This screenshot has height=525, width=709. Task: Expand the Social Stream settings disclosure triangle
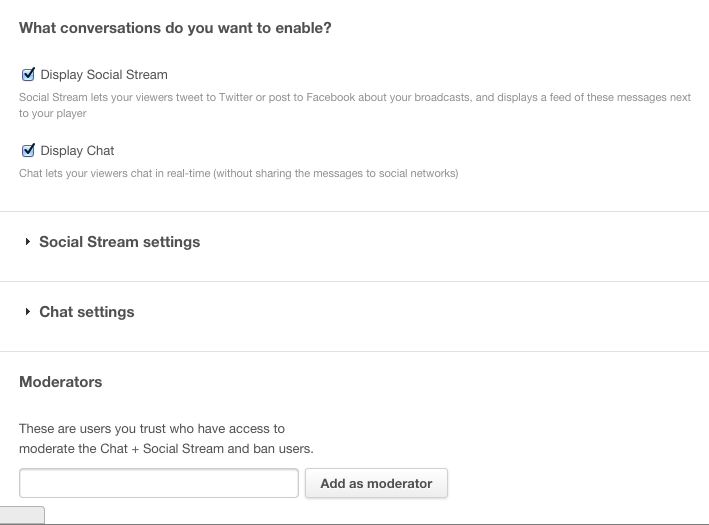pyautogui.click(x=28, y=242)
